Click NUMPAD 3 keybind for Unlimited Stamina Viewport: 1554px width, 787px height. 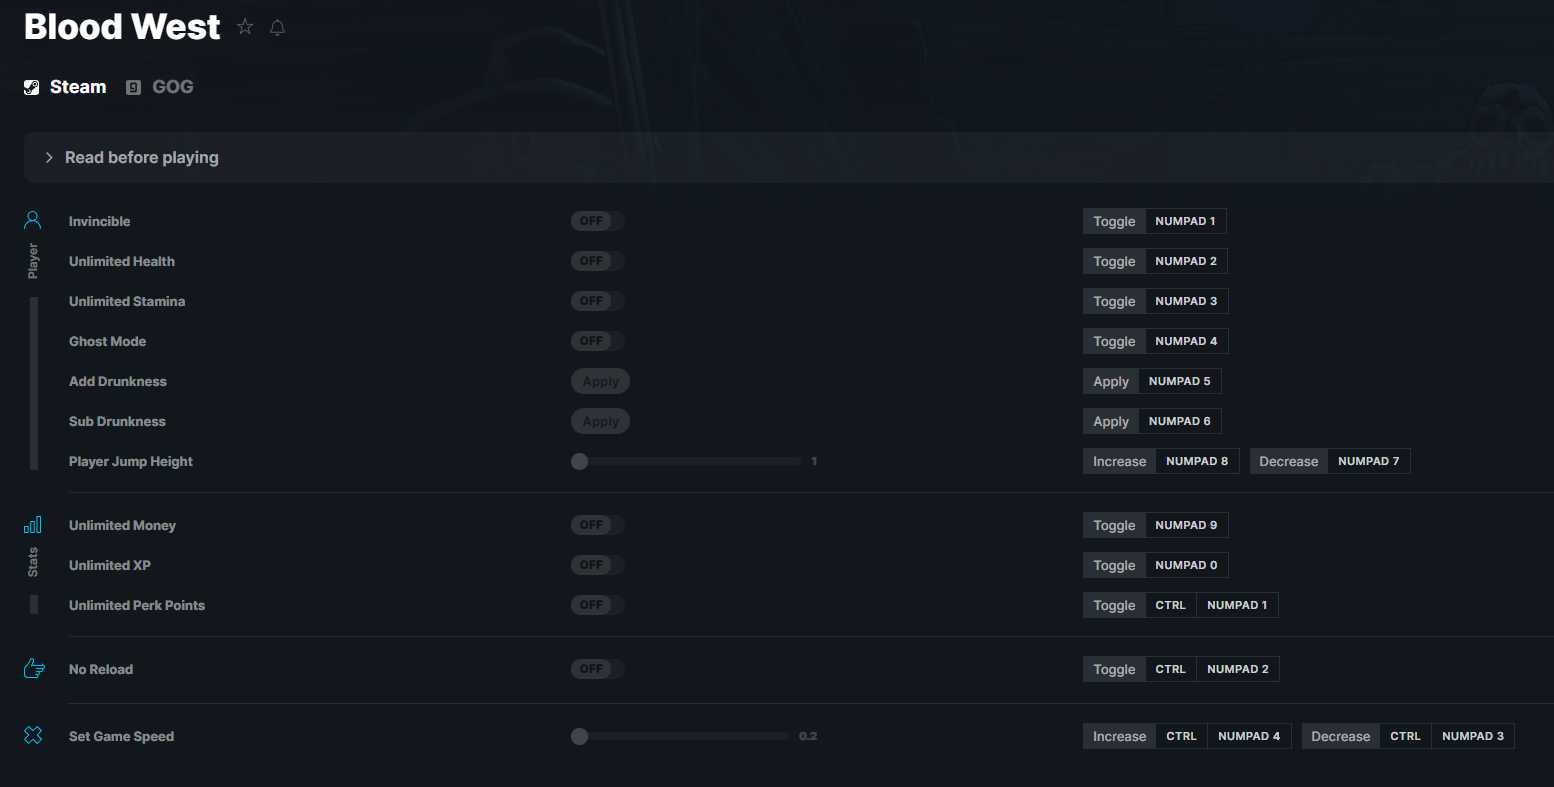pos(1186,301)
